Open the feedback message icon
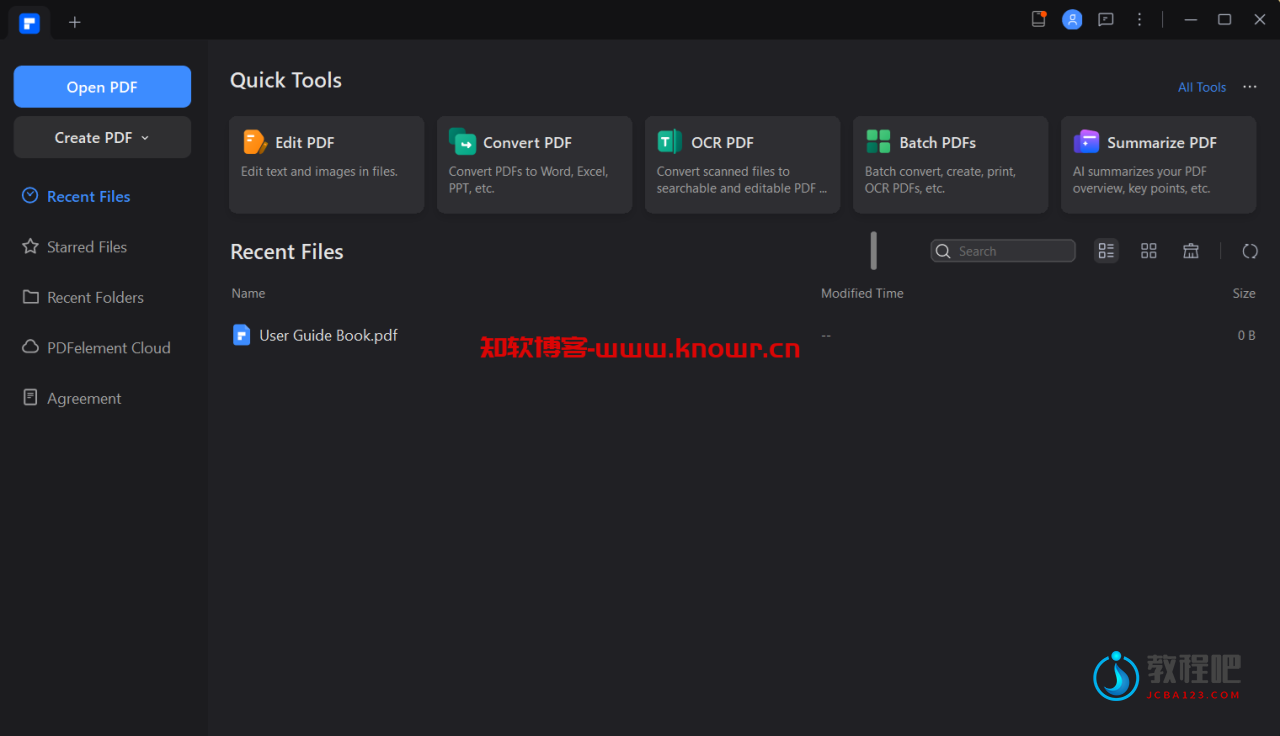 [1106, 19]
